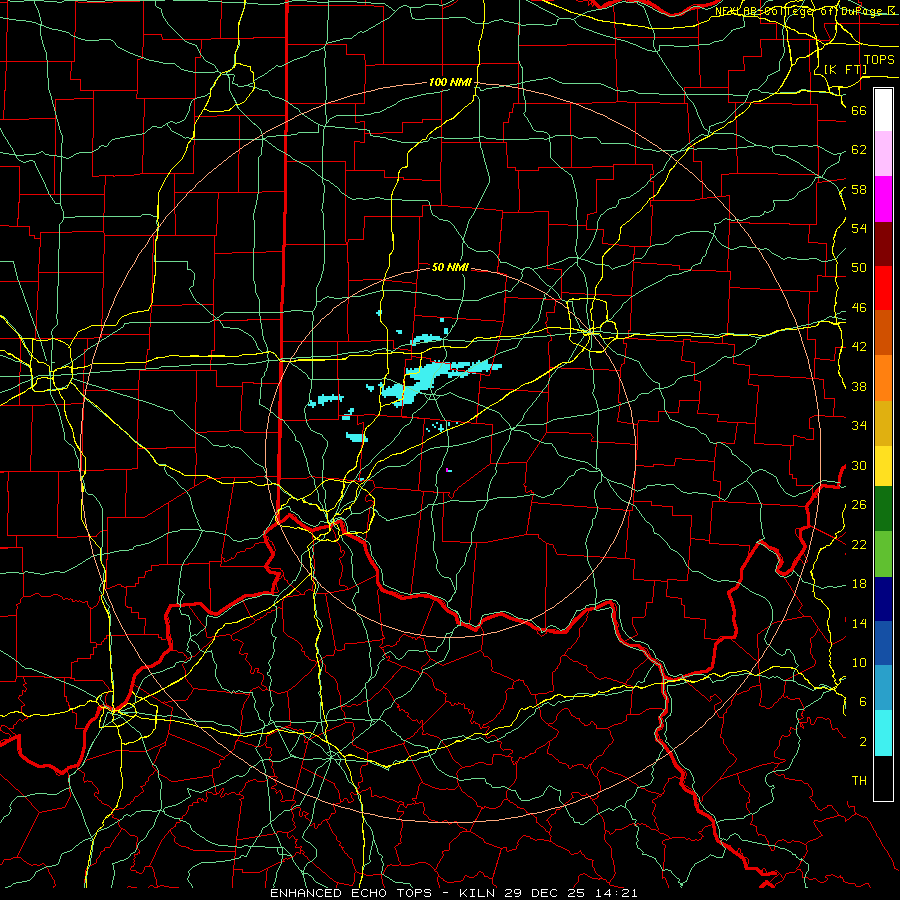Click the magenta legend color swatch
Screen dimensions: 900x900
tap(883, 199)
